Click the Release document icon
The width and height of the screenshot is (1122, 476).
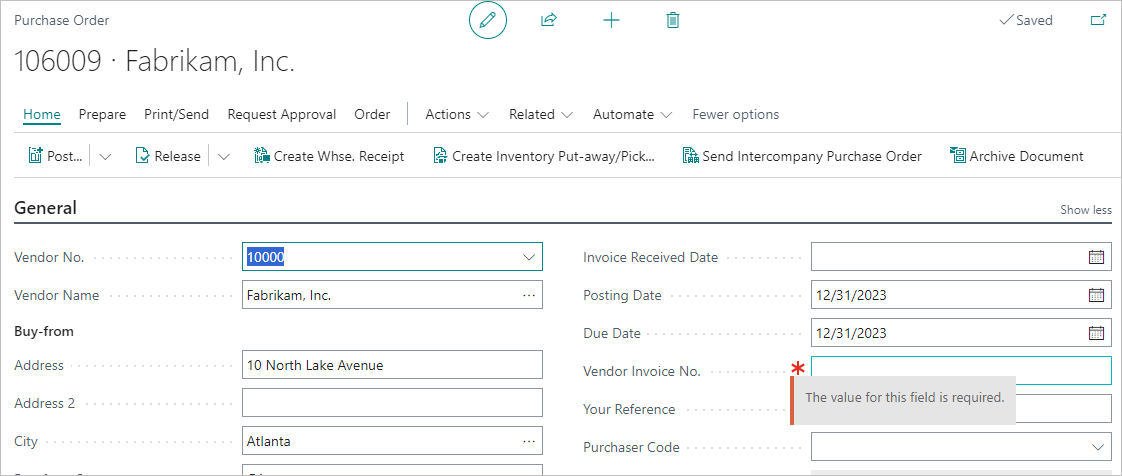pos(142,155)
